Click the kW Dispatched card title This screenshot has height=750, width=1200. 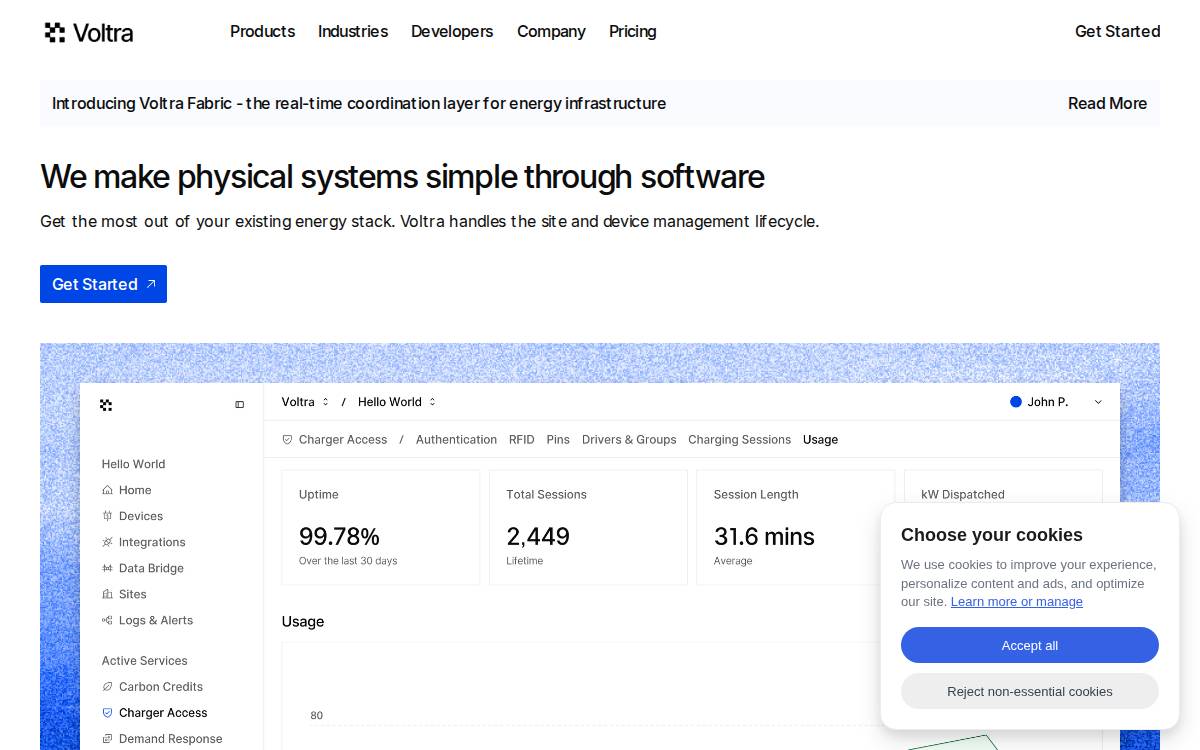click(x=963, y=494)
